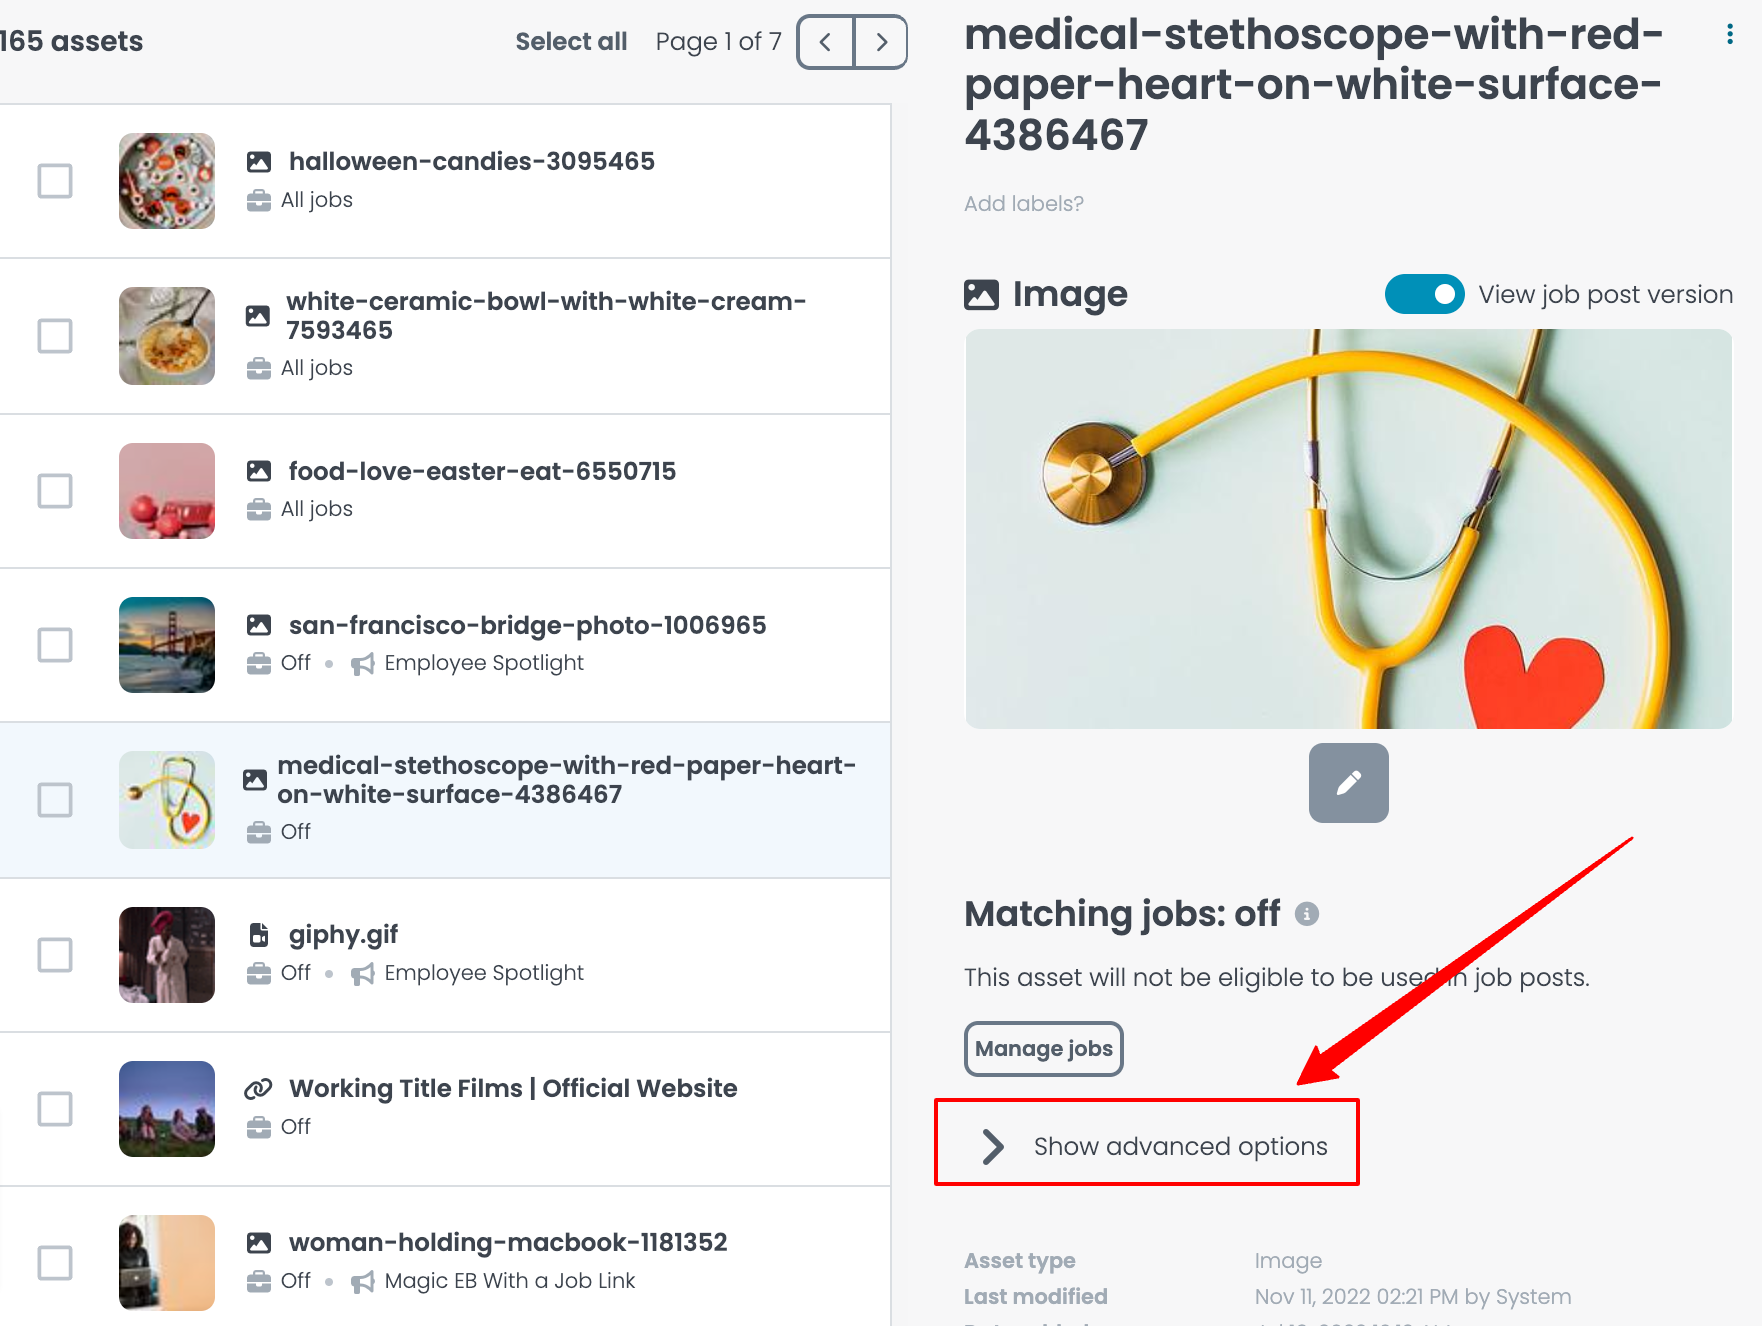Expand Show advanced options
1762x1326 pixels.
(x=1147, y=1145)
